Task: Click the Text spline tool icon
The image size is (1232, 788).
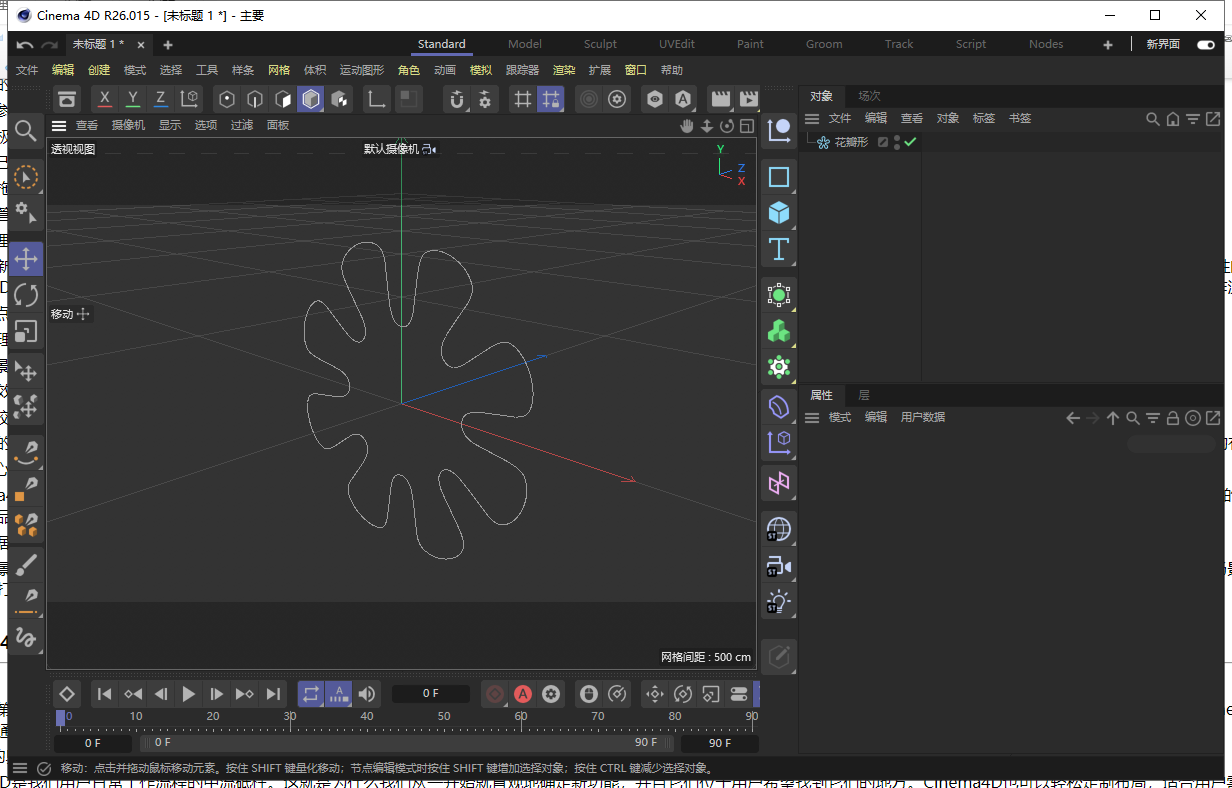Action: pos(779,249)
